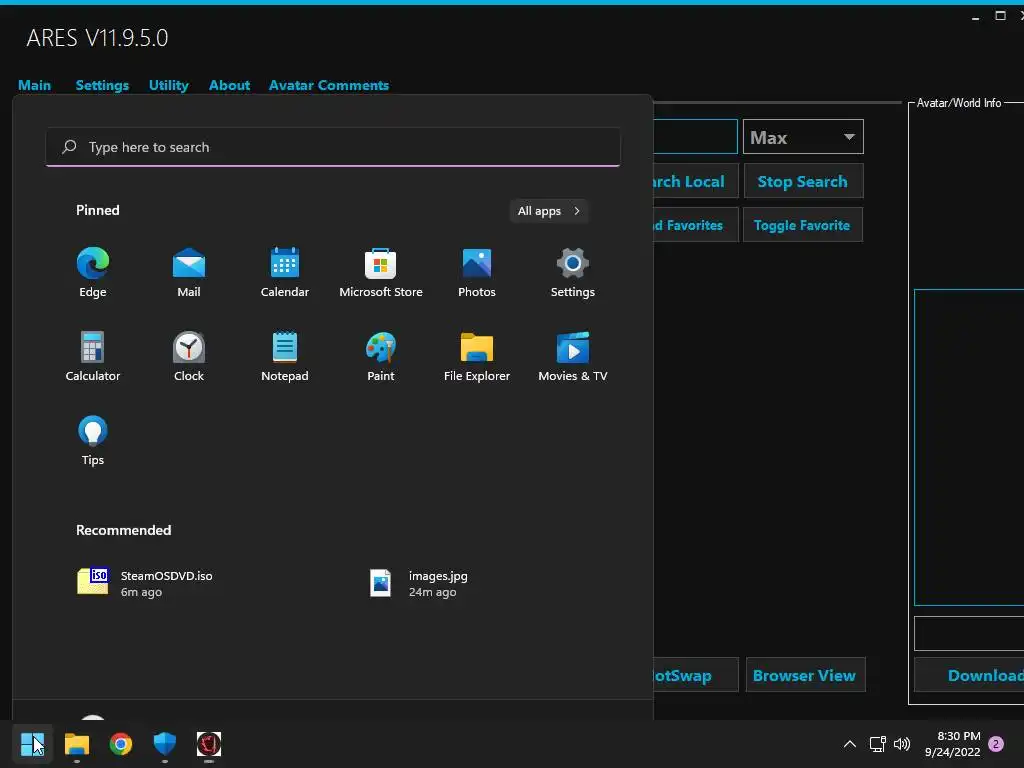Click the Windows Start button in the taskbar
Viewport: 1024px width, 768px height.
(33, 744)
